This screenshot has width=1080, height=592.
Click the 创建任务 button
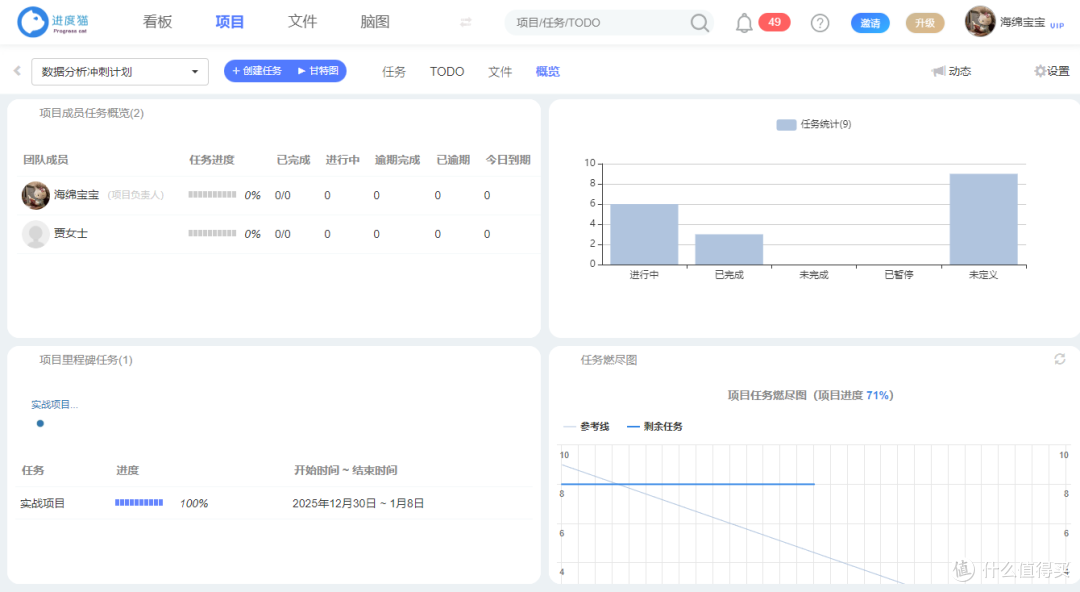pos(256,71)
